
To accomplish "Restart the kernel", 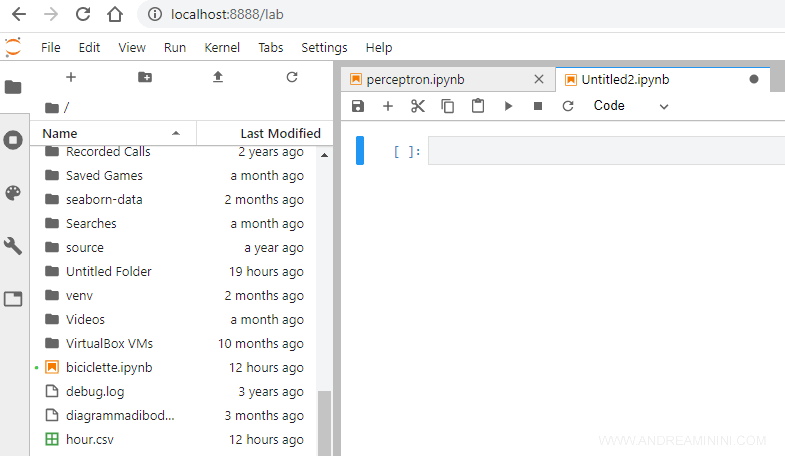I will pyautogui.click(x=568, y=106).
